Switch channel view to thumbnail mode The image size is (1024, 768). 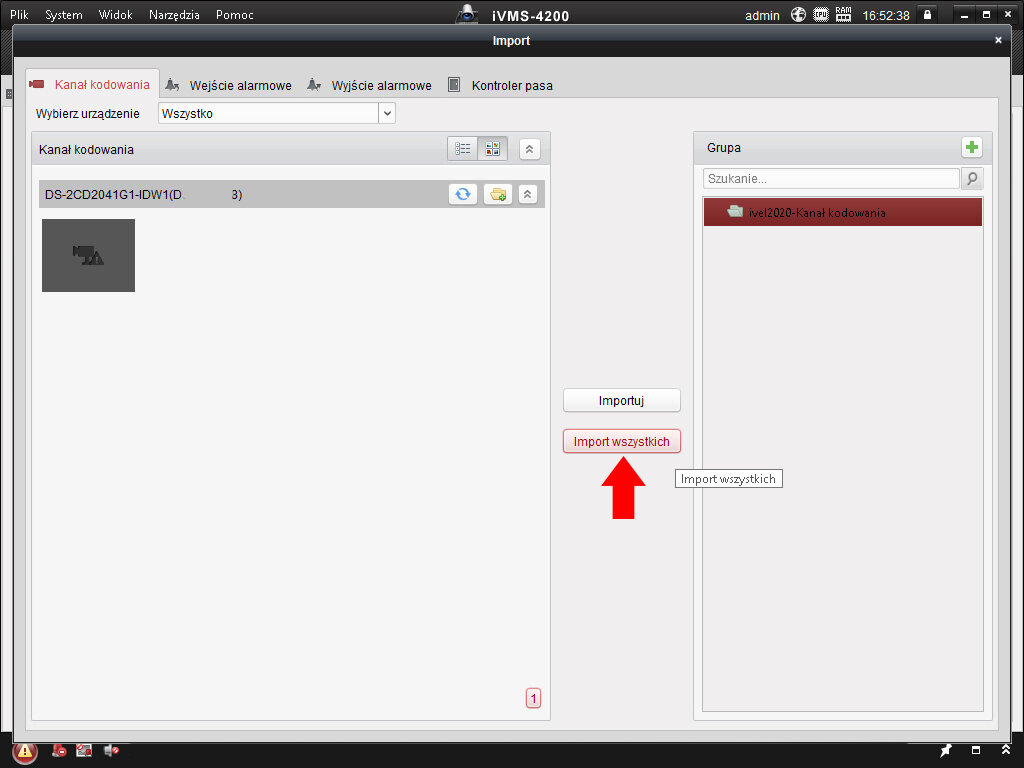coord(492,149)
